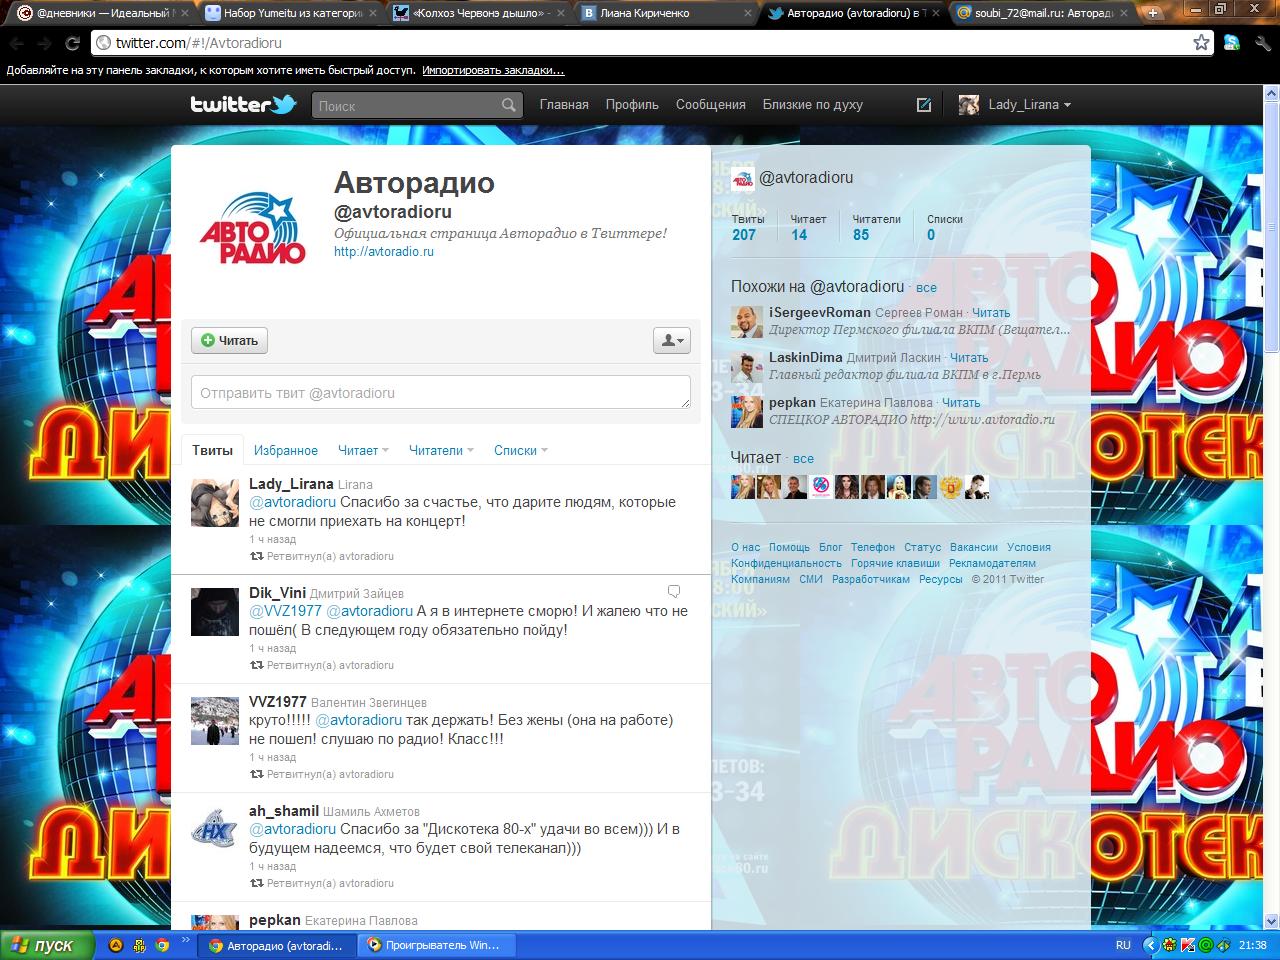Open Профиль in Twitter navigation
The image size is (1280, 960).
pyautogui.click(x=632, y=104)
